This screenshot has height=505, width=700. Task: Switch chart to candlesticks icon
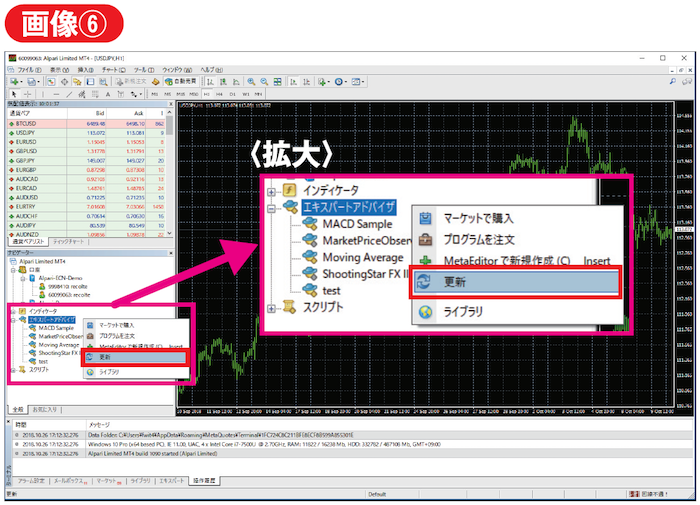point(223,82)
